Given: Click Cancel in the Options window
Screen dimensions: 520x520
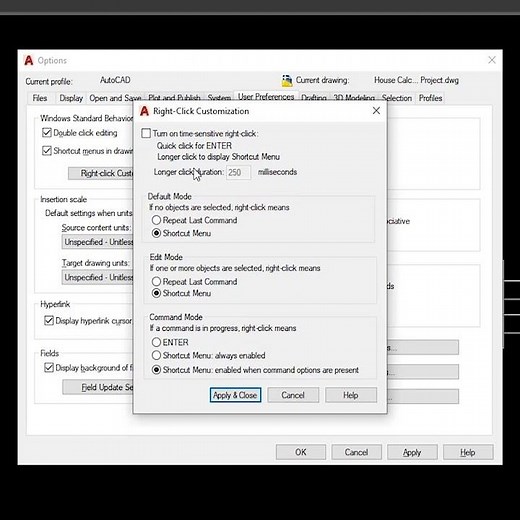Looking at the screenshot, I should point(356,452).
